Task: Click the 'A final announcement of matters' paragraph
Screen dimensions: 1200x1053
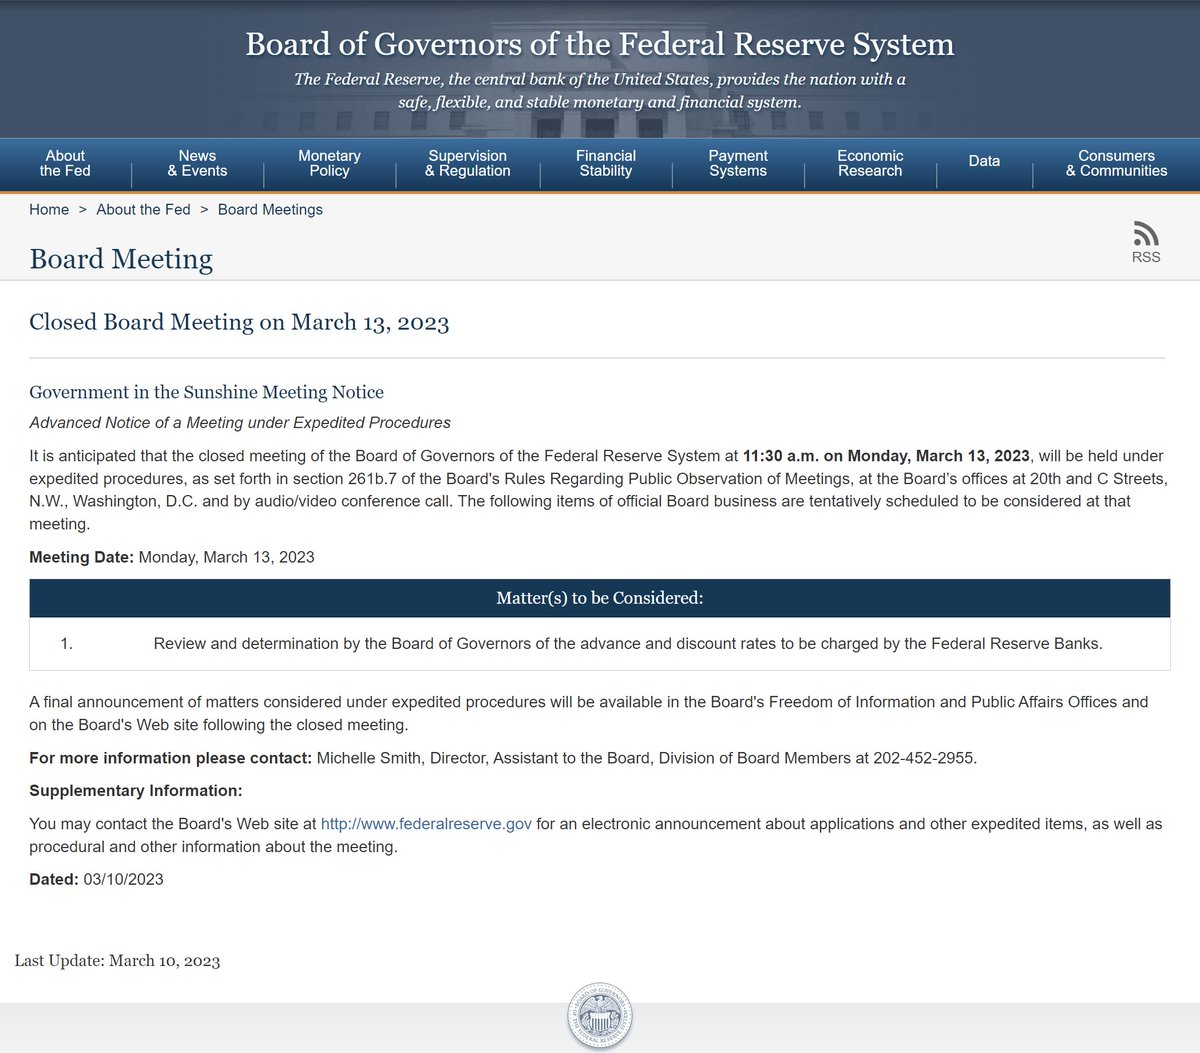Action: 589,713
